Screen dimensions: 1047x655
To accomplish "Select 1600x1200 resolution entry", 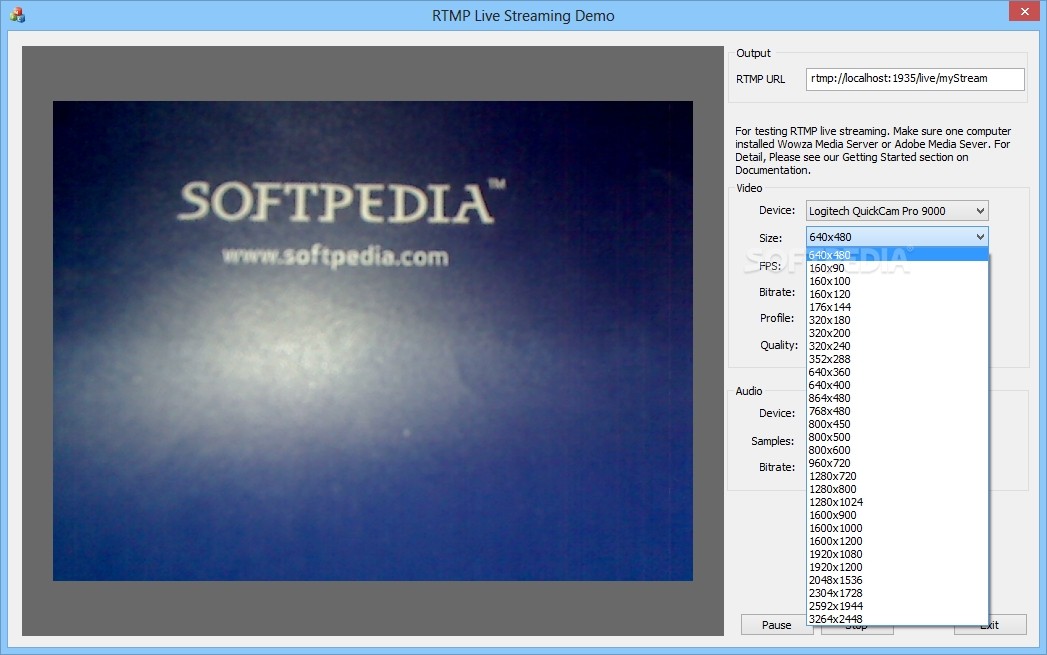I will pos(897,541).
